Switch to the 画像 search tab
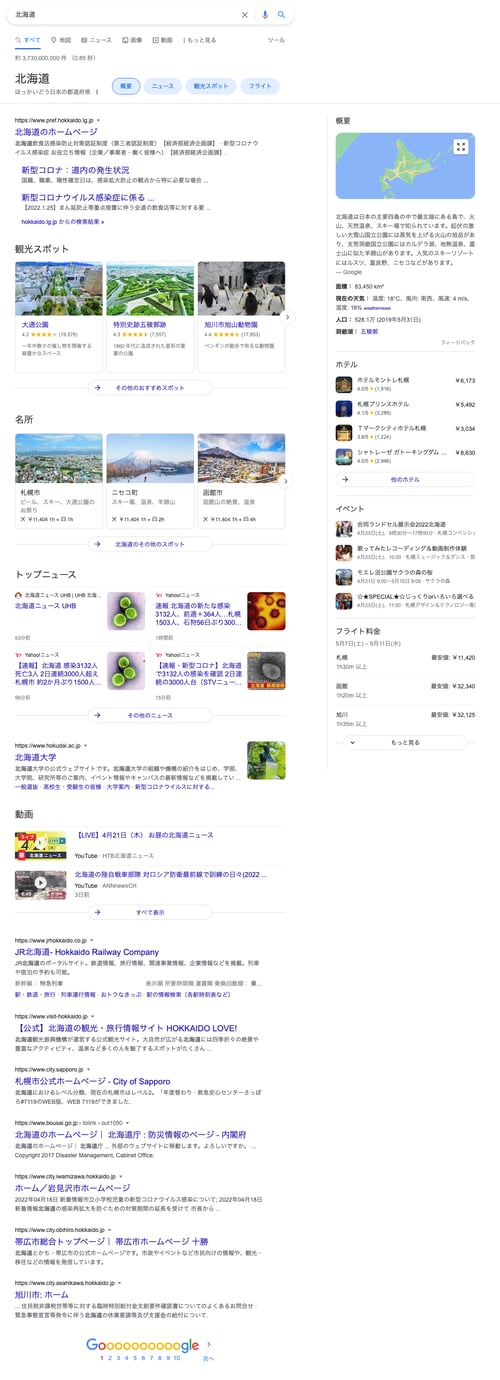The image size is (500, 1380). click(x=132, y=40)
